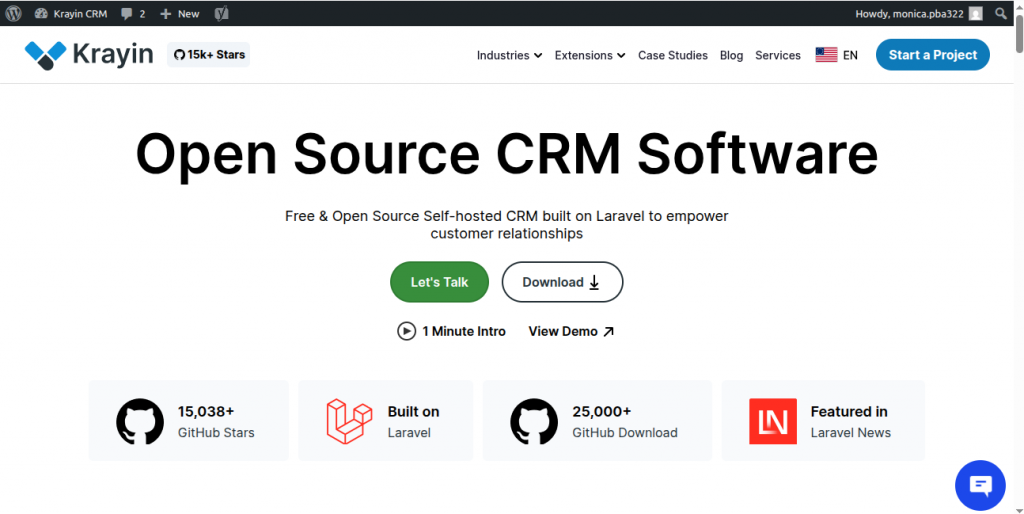Click the US flag language icon

click(x=826, y=55)
